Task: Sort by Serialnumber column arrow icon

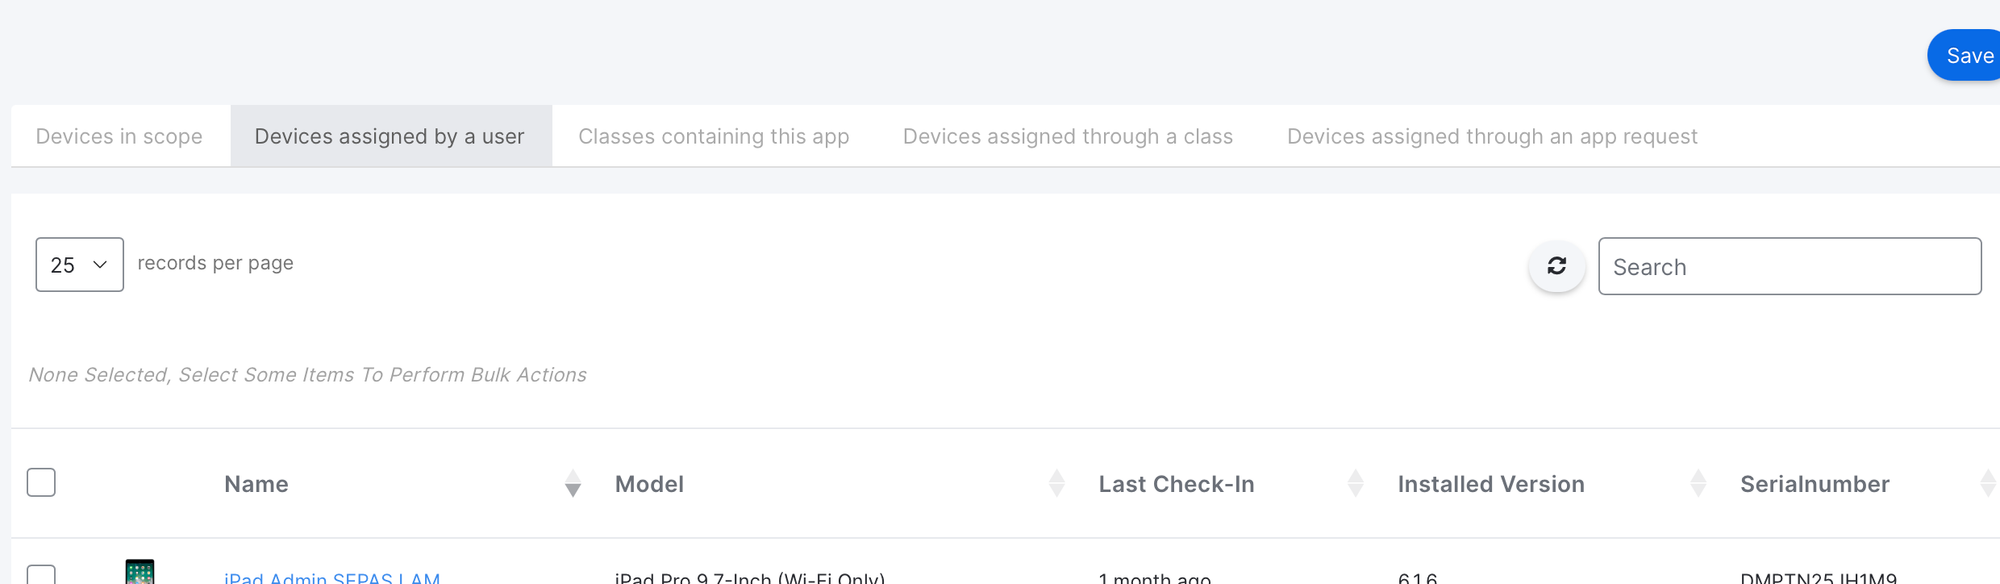Action: coord(1986,484)
